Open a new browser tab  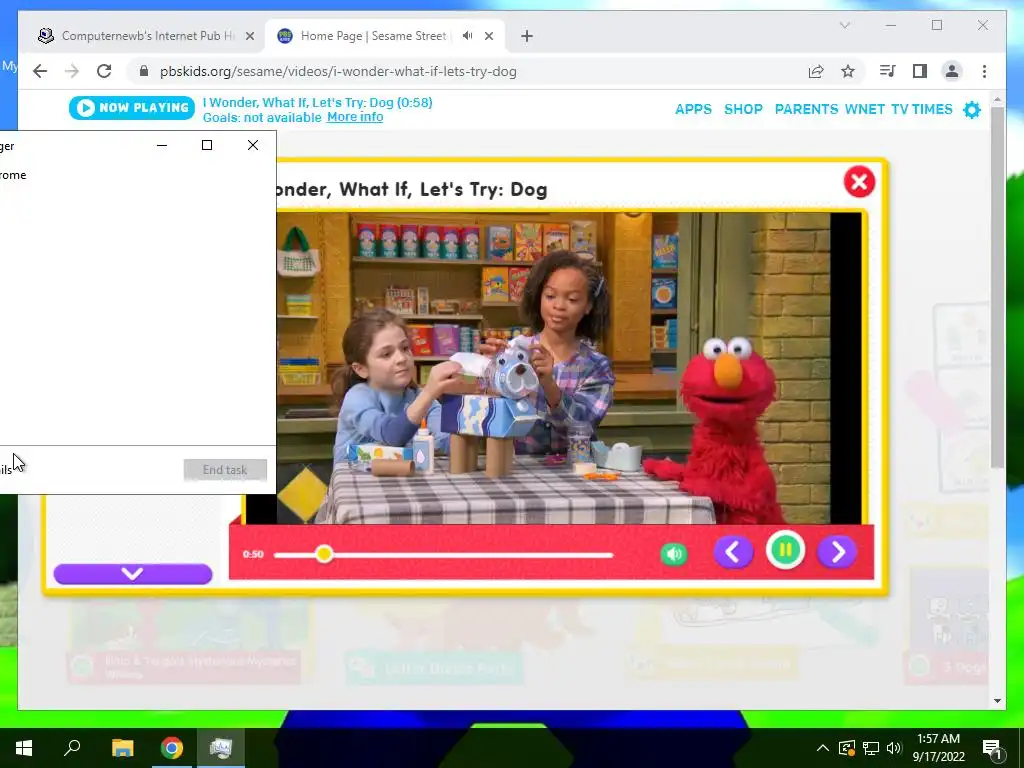click(527, 36)
